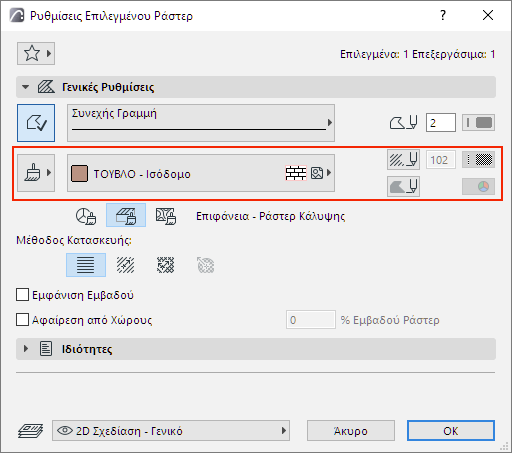
Task: Enable the Αφαίρεση από Χώρους checkbox
Action: pos(22,320)
